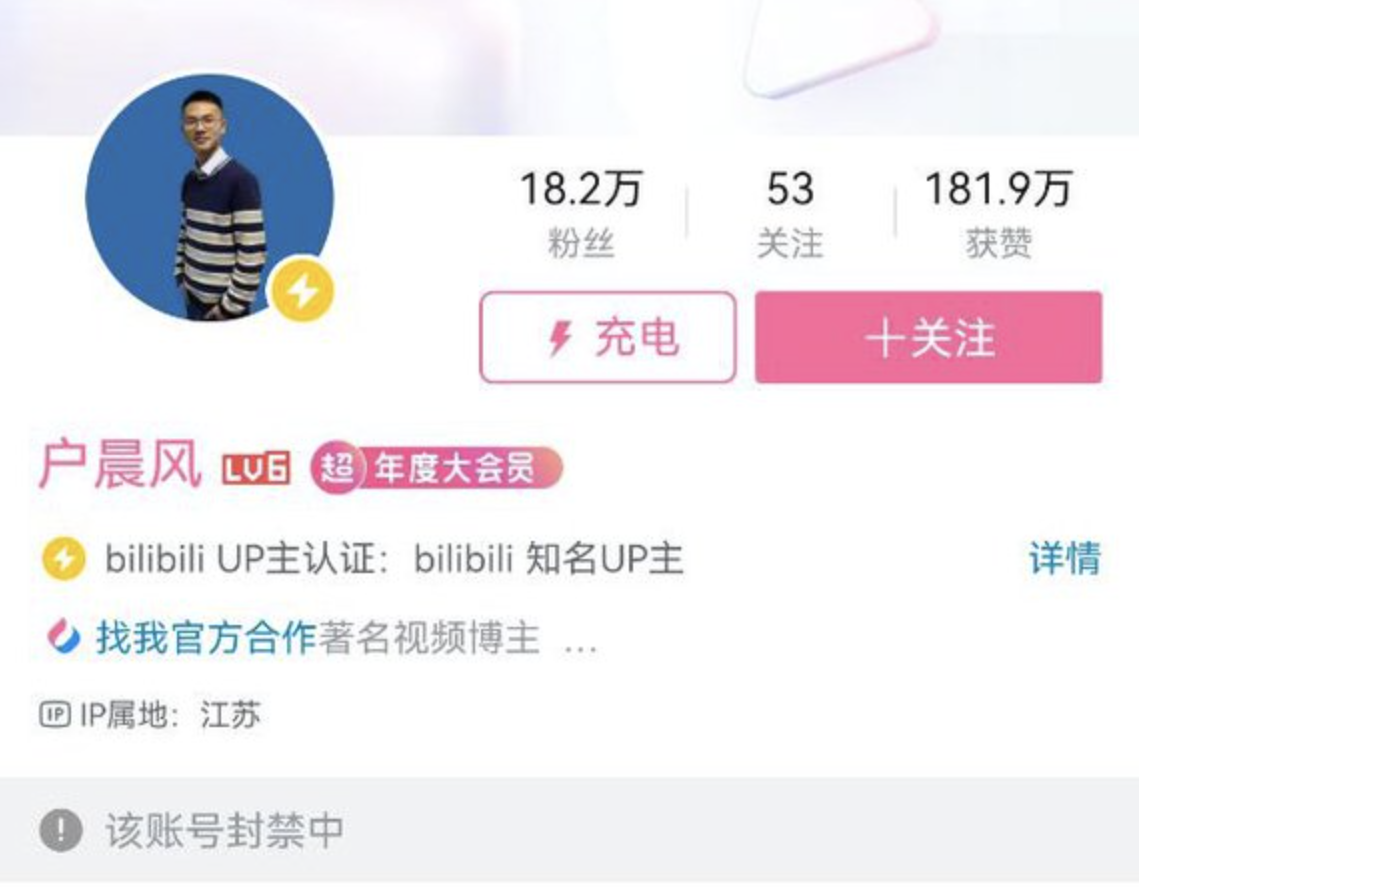Open 详情 details link
This screenshot has height=894, width=1388.
tap(1064, 558)
